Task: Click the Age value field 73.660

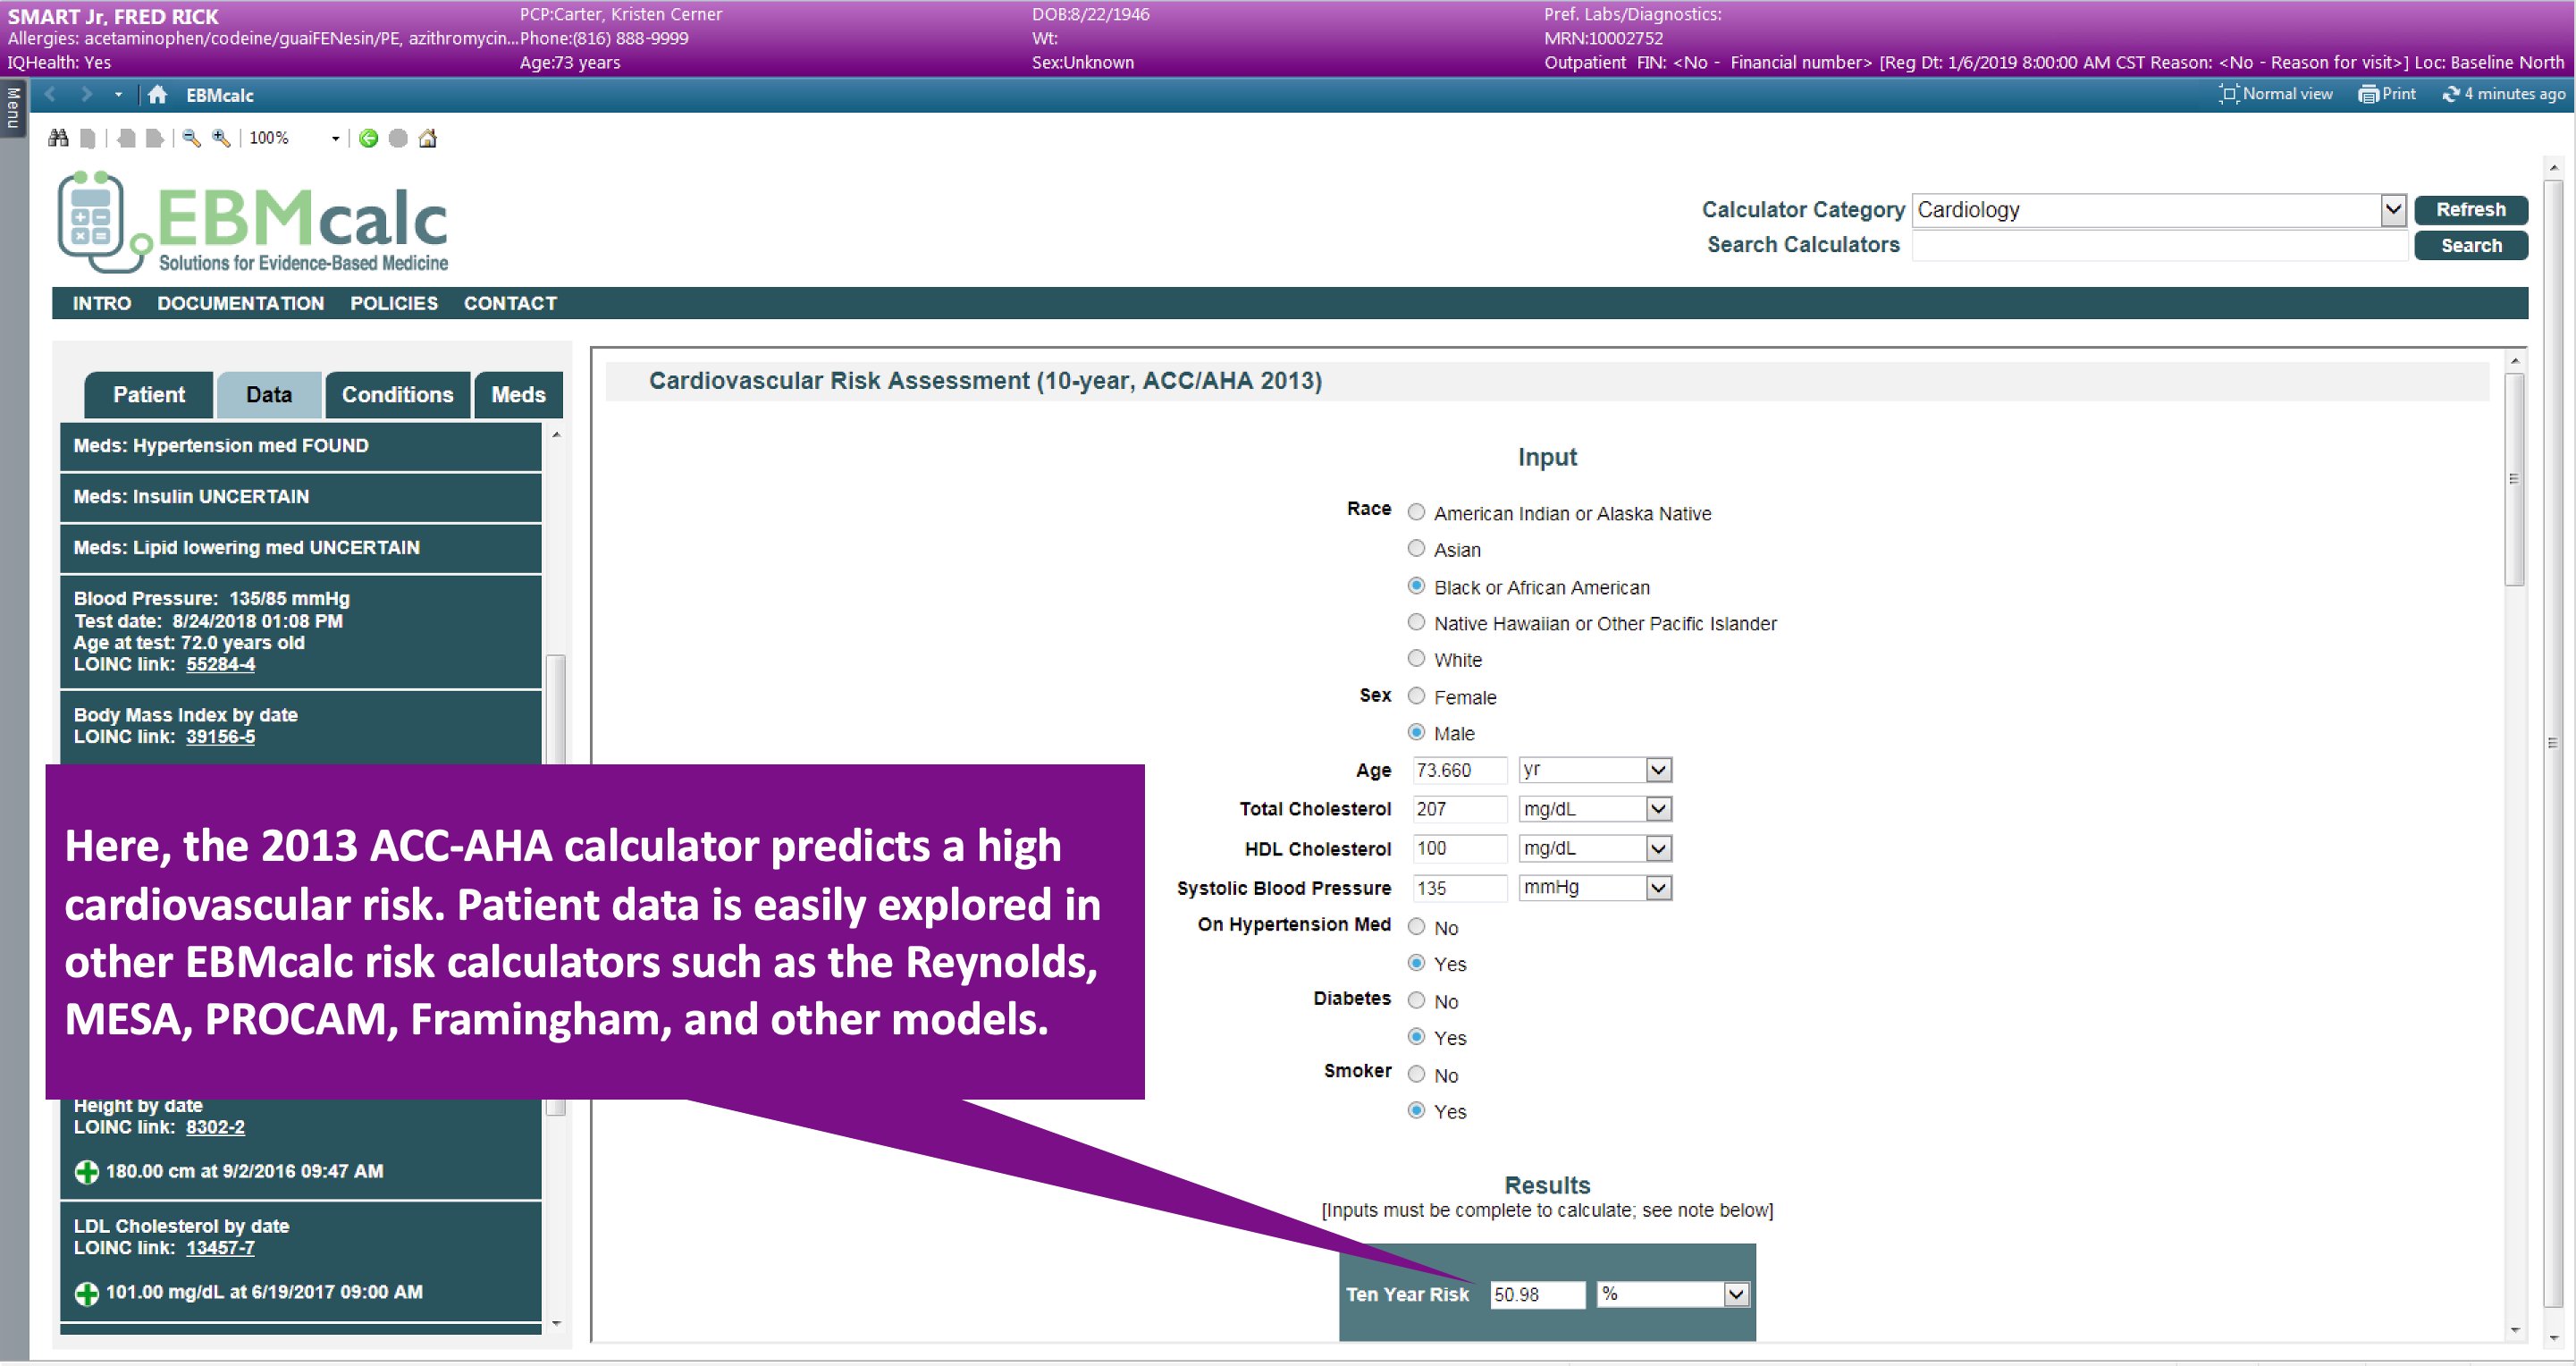Action: [1459, 770]
